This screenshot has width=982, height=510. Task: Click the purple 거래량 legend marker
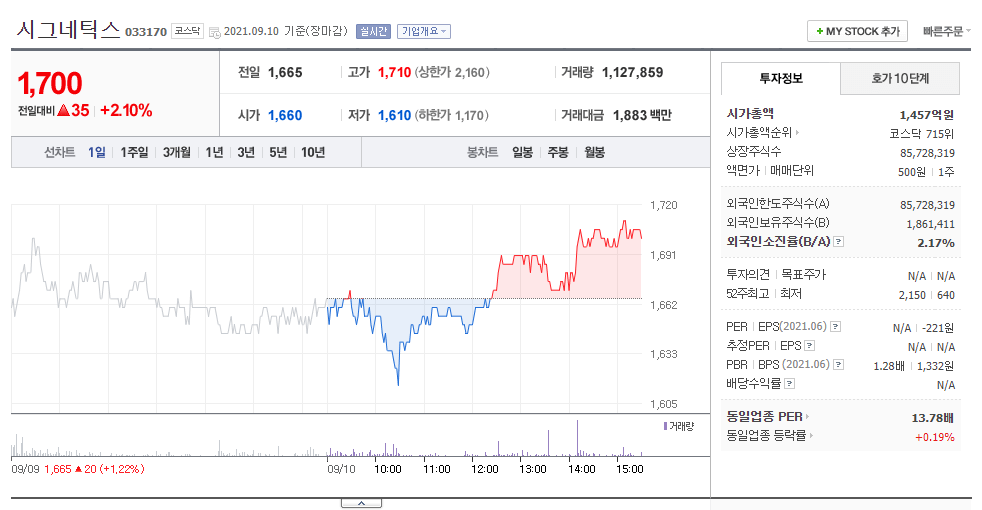point(665,426)
